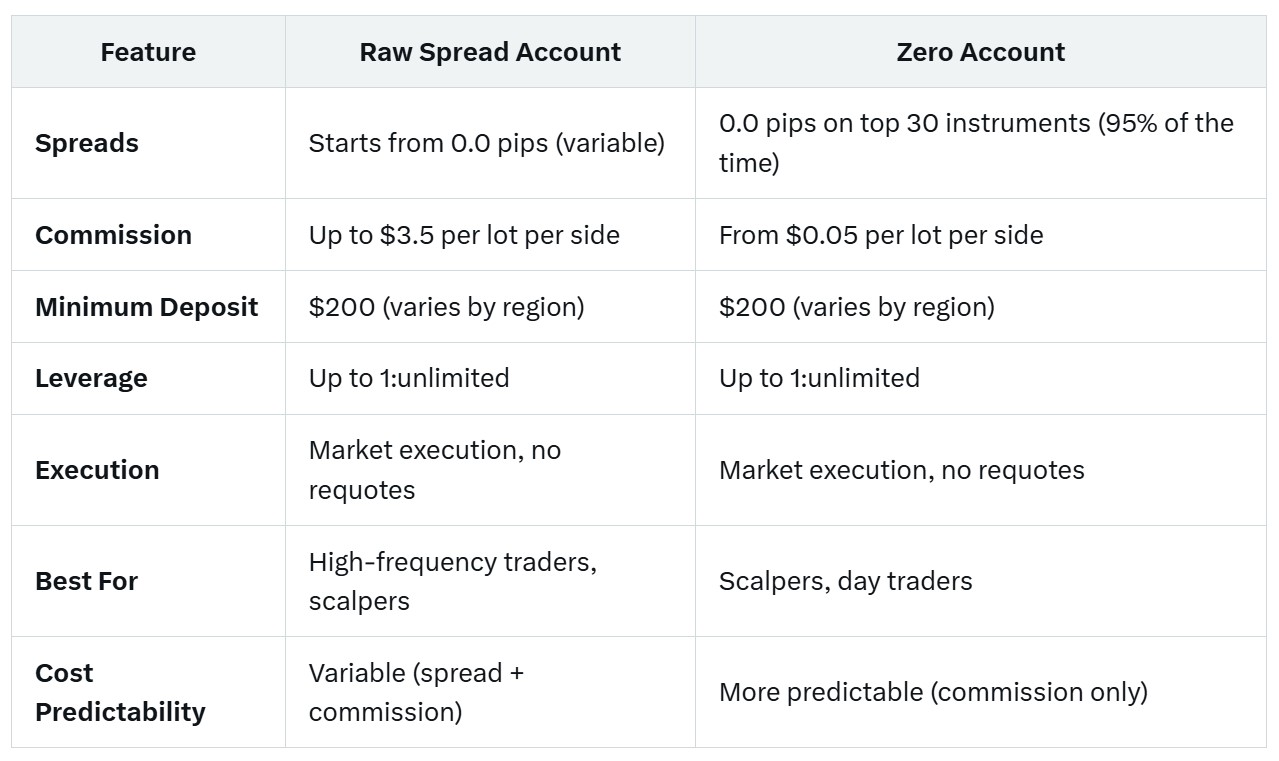Select the Spreads row label
This screenshot has width=1279, height=761.
click(87, 143)
